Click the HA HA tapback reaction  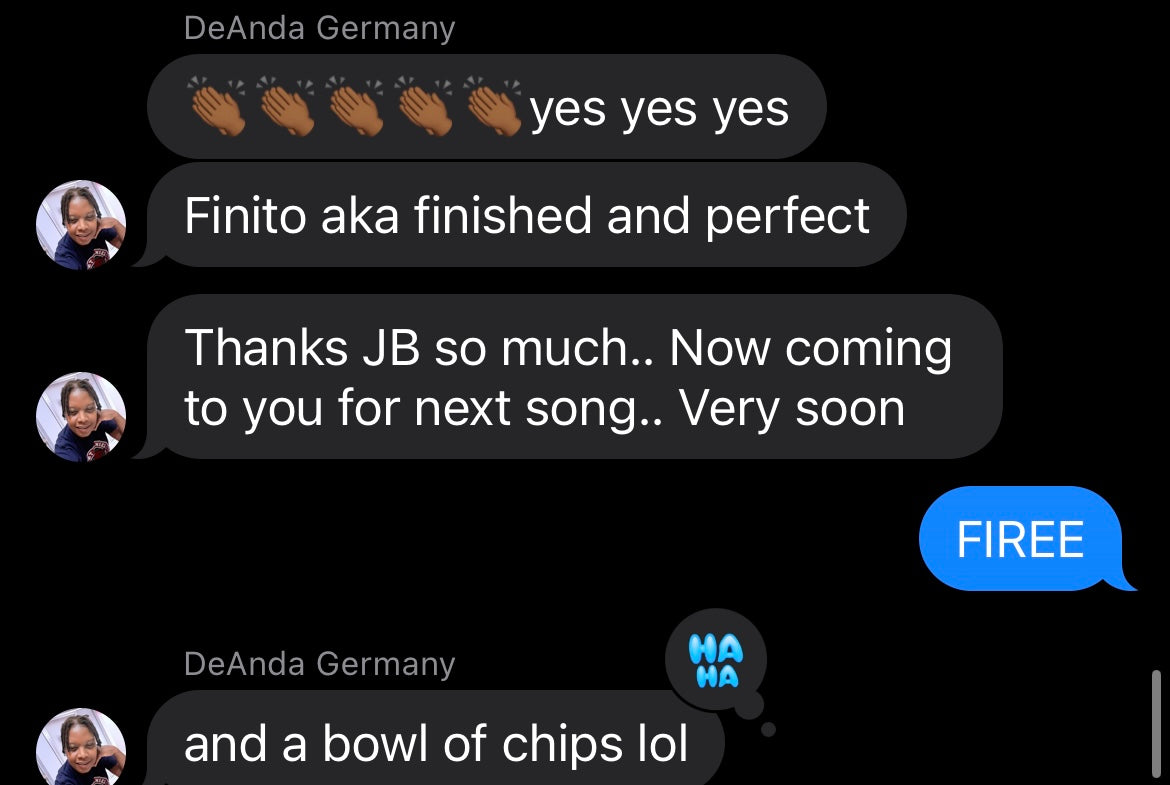click(x=716, y=662)
